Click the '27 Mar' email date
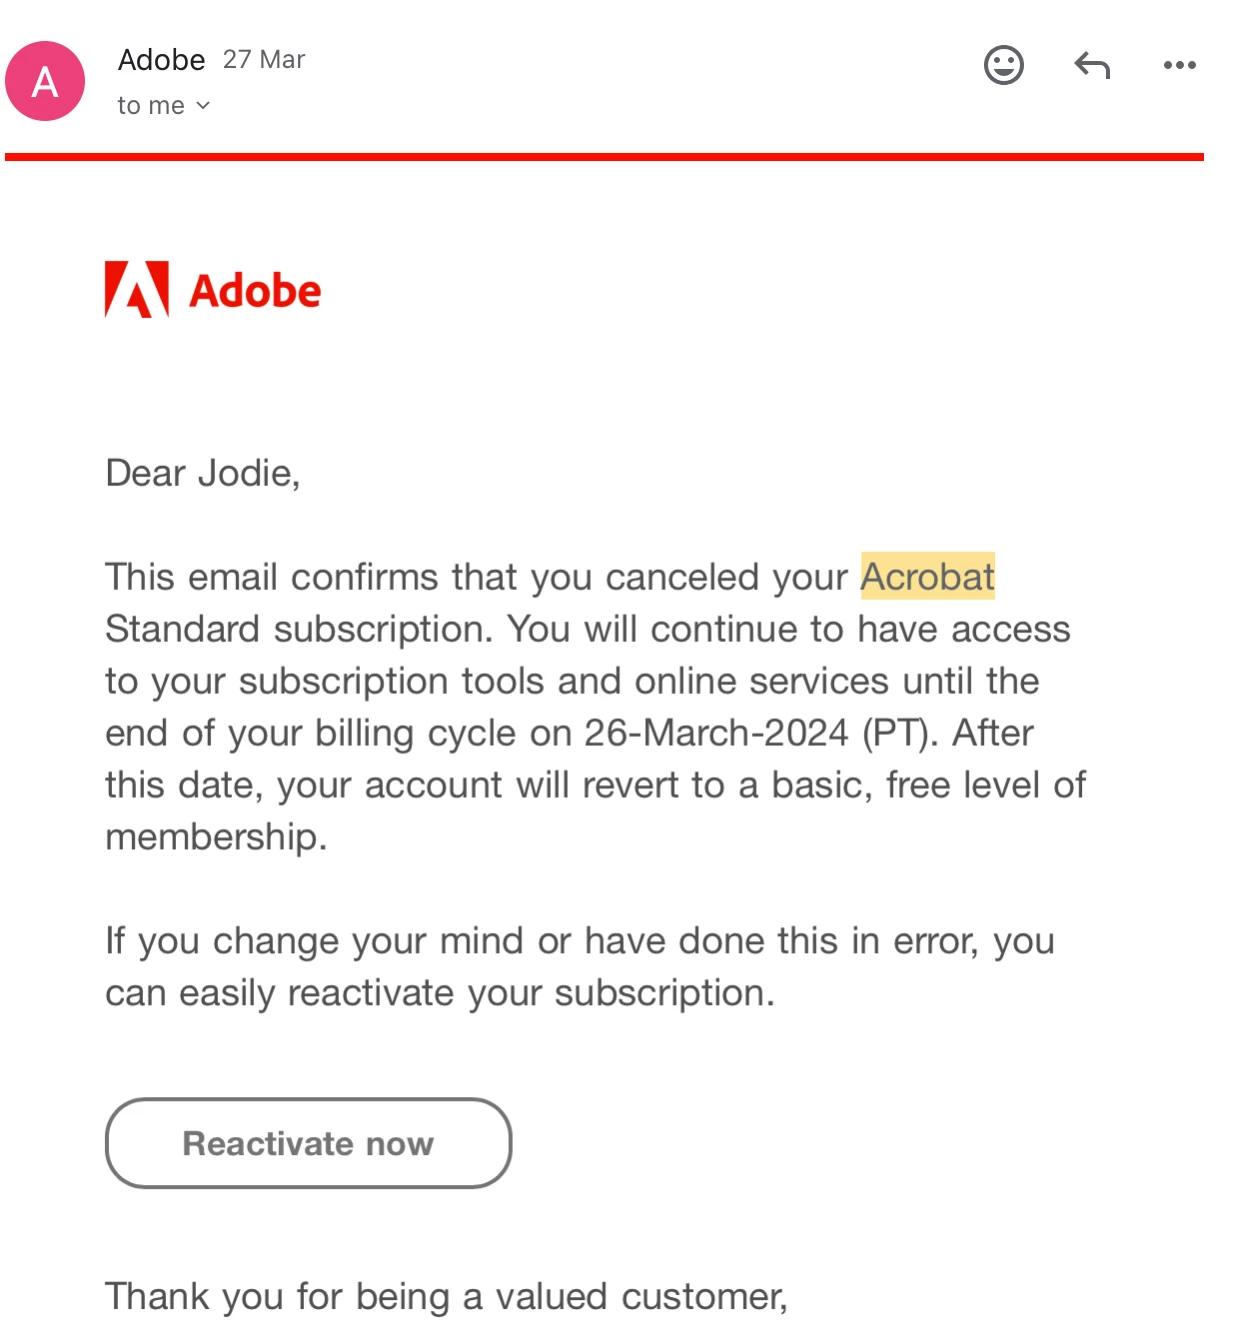Screen dimensions: 1236x1324 tap(264, 60)
